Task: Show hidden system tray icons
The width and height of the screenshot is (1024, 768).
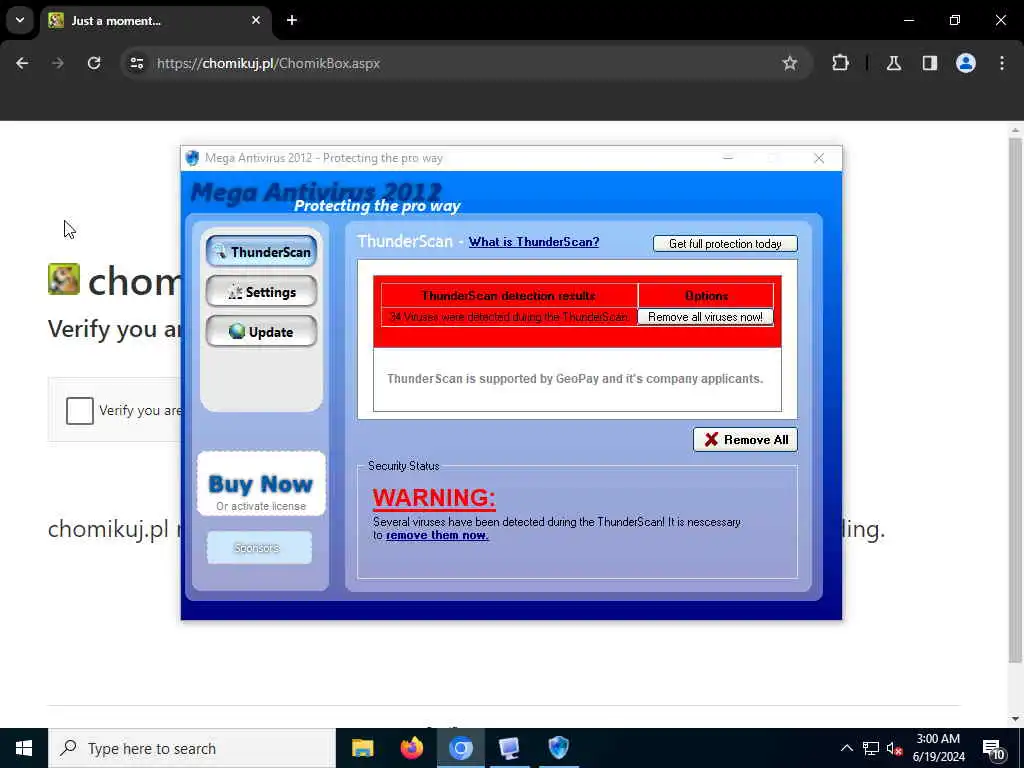Action: pyautogui.click(x=846, y=748)
